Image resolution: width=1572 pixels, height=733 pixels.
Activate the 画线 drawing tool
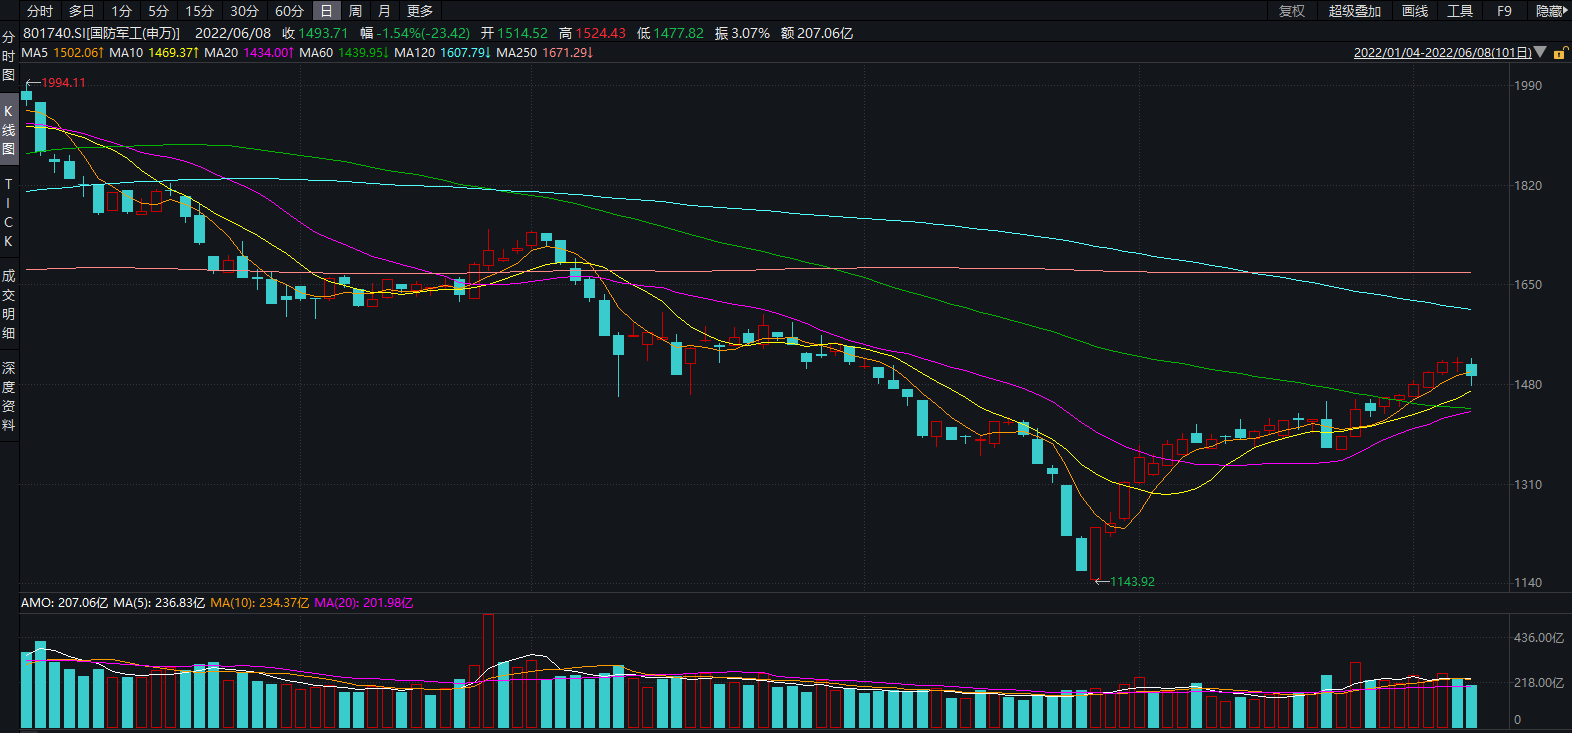tap(1415, 11)
